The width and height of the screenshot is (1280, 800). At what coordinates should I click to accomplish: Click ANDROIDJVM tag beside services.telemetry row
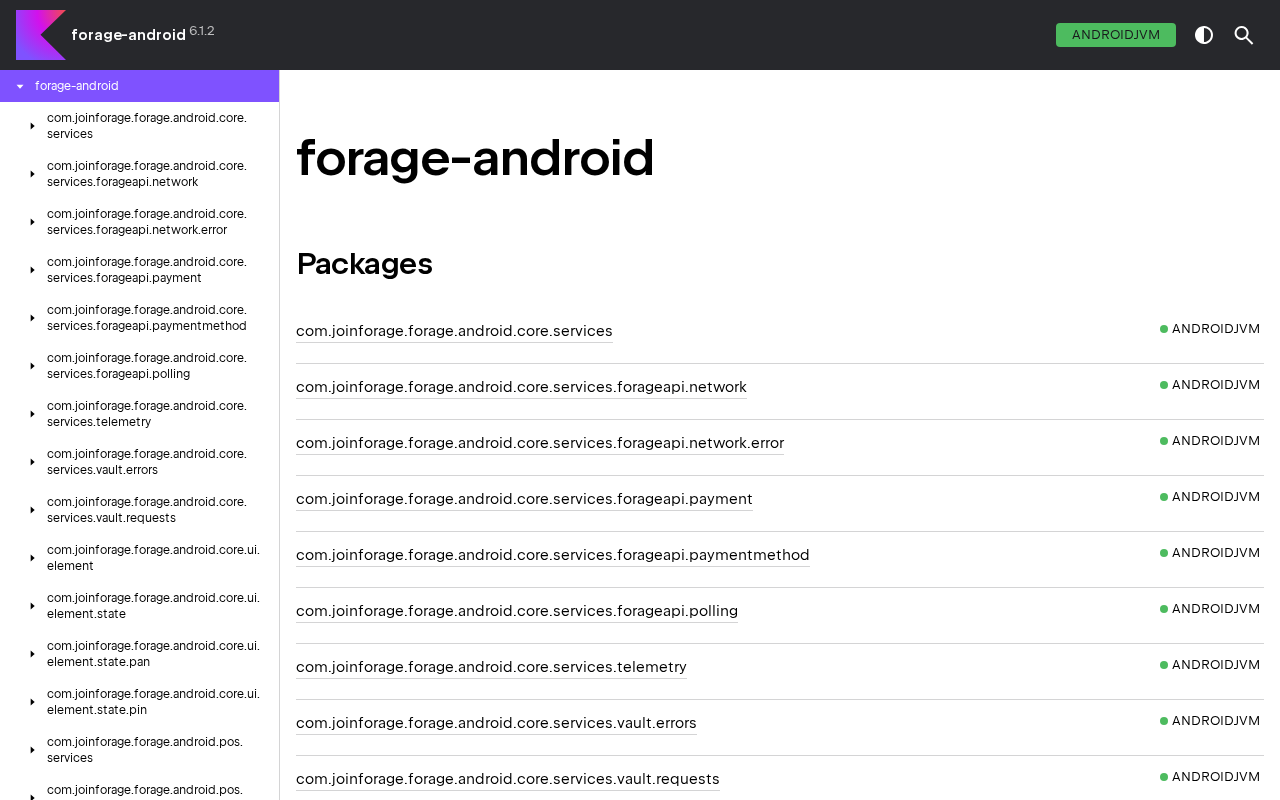pos(1215,665)
